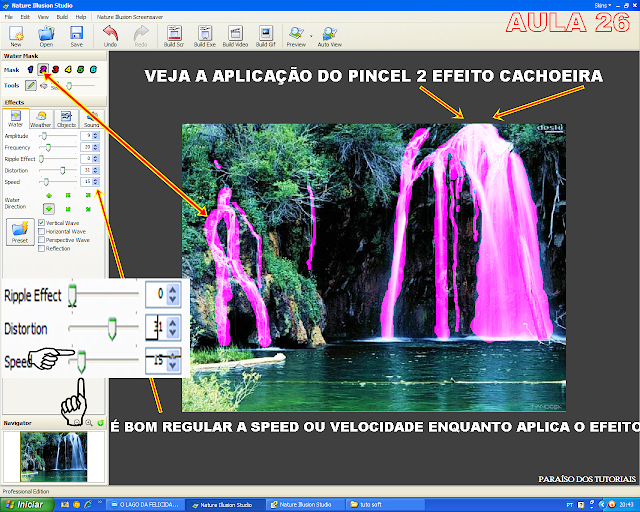Click the waterfall image on the canvas
This screenshot has height=512, width=640.
click(x=373, y=267)
